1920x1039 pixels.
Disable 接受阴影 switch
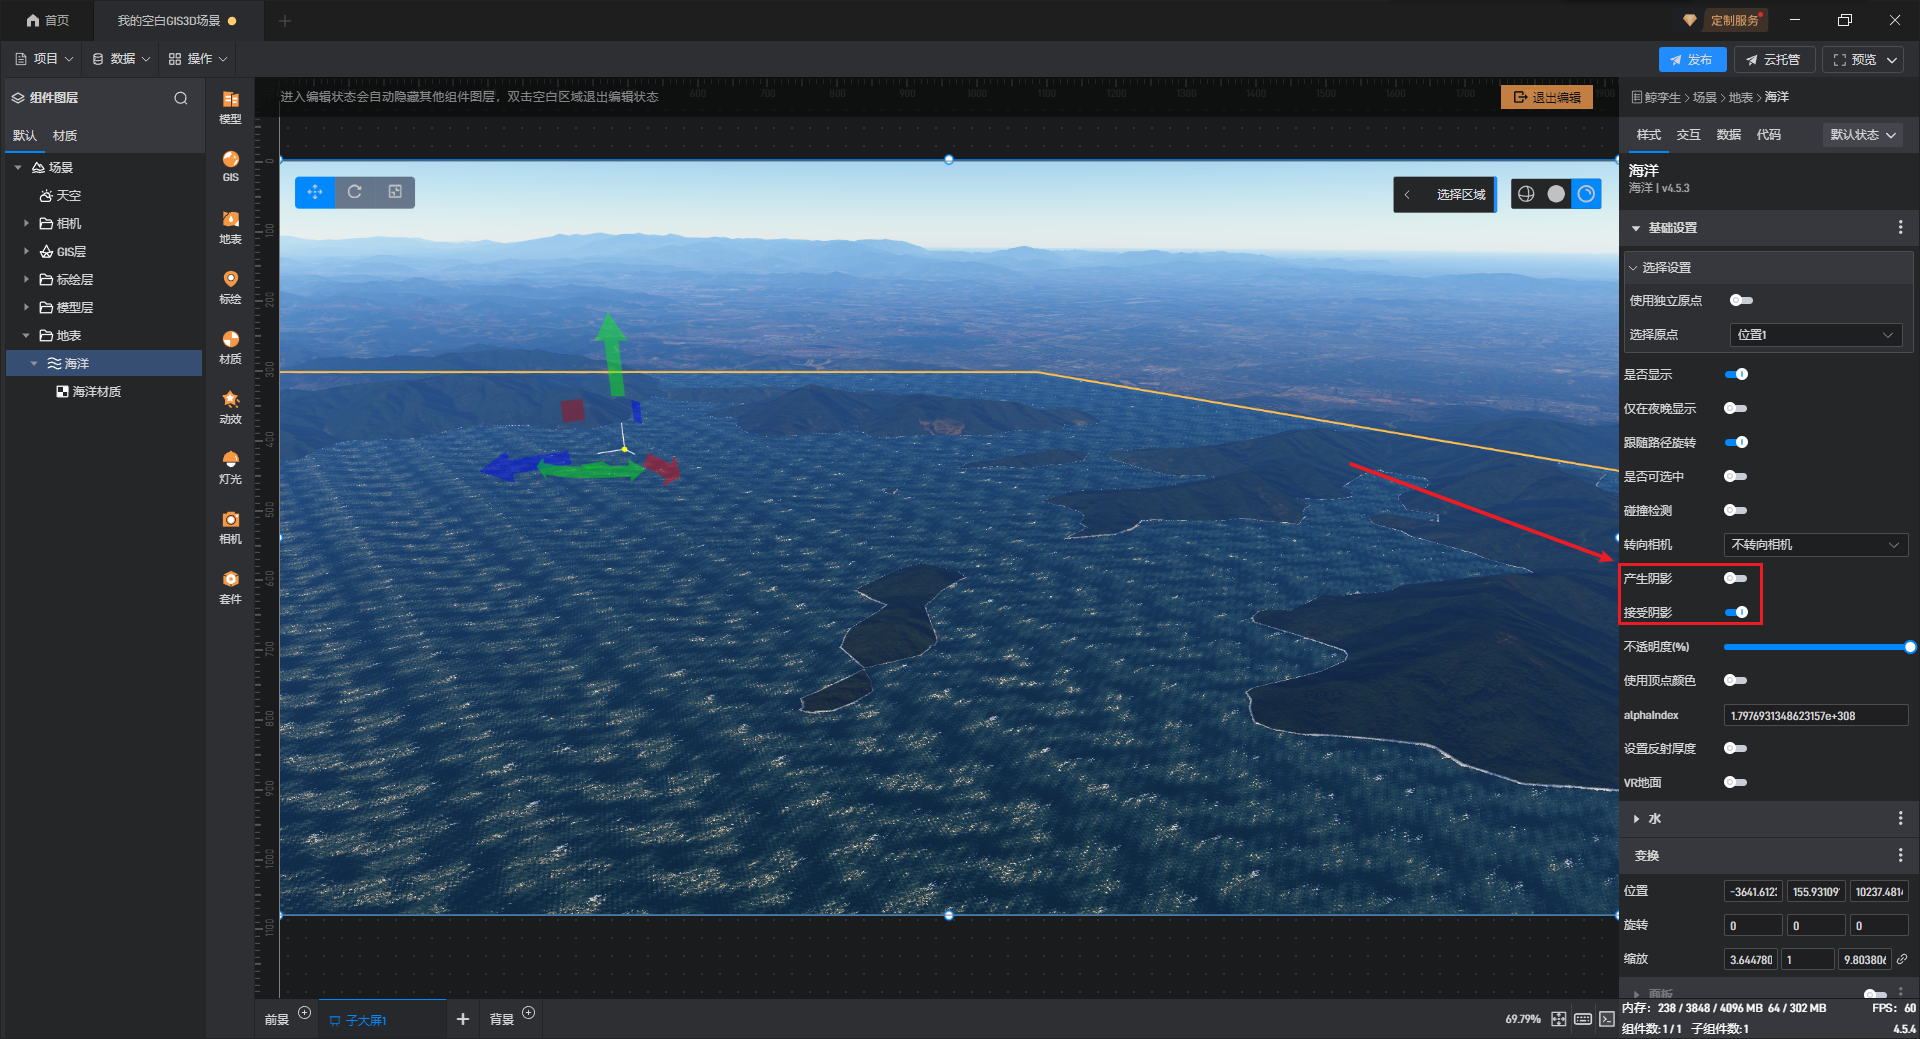[1736, 612]
